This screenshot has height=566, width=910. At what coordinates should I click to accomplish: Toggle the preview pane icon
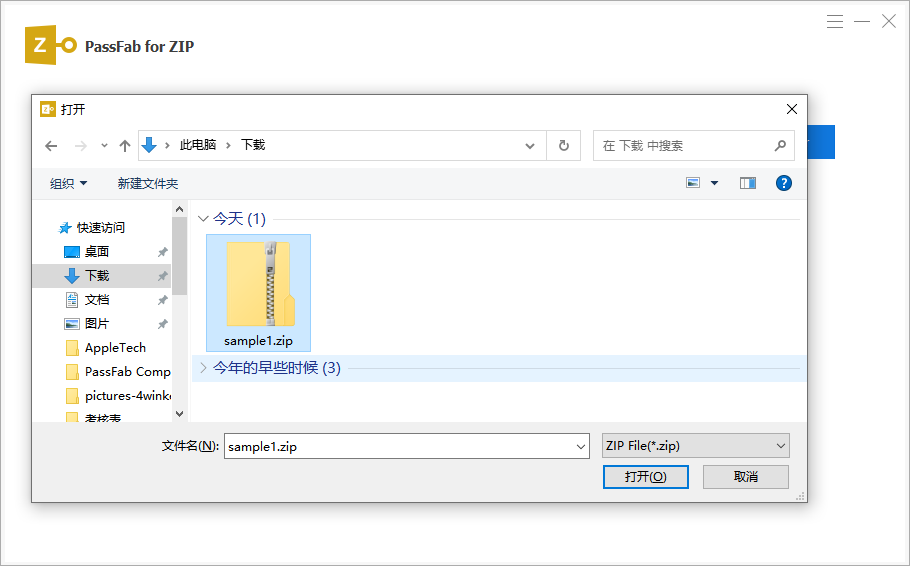pyautogui.click(x=748, y=183)
